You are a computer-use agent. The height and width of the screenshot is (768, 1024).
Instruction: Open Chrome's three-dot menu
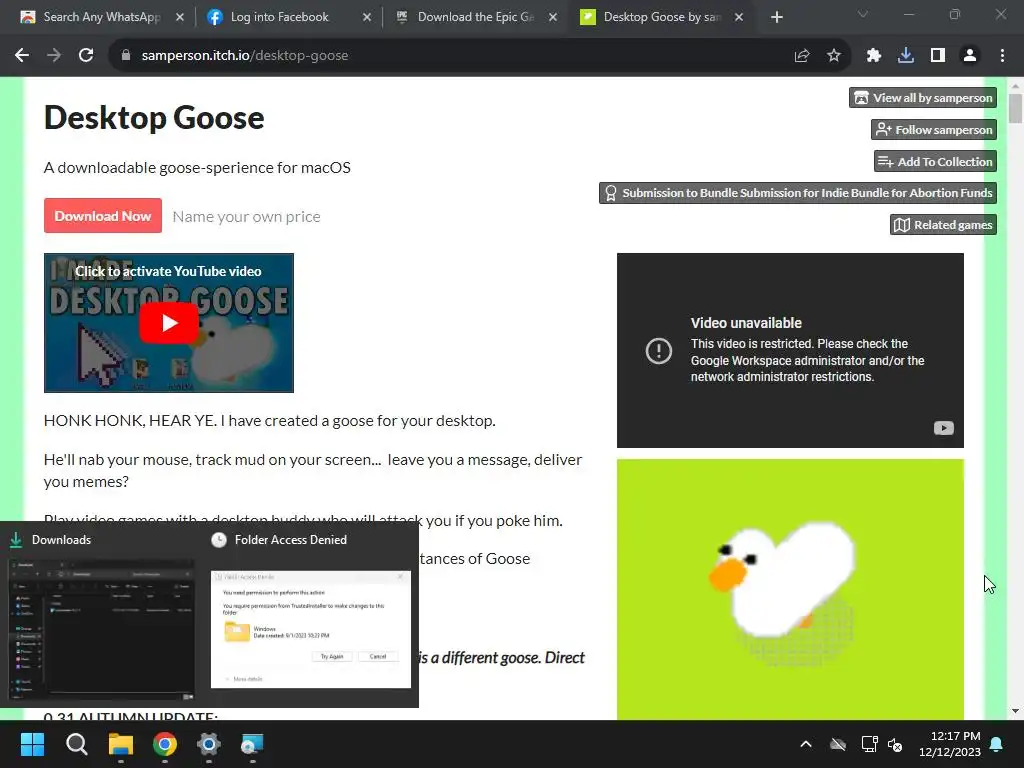point(1002,56)
